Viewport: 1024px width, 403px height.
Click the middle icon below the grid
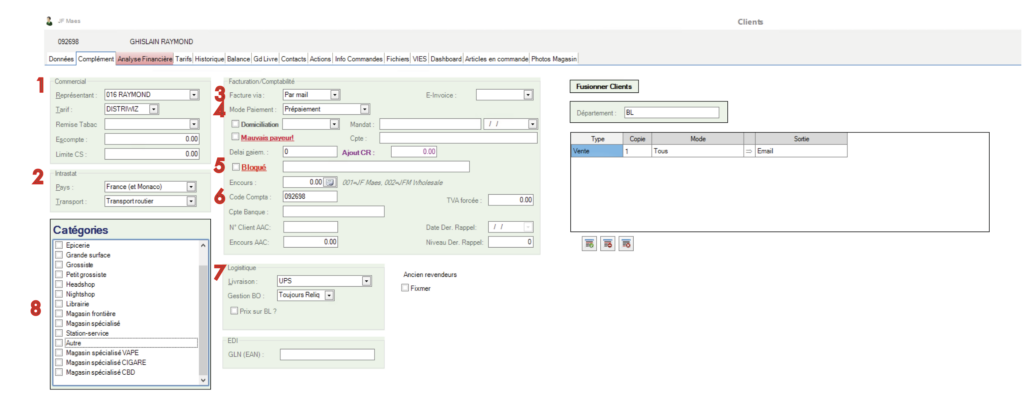click(607, 242)
